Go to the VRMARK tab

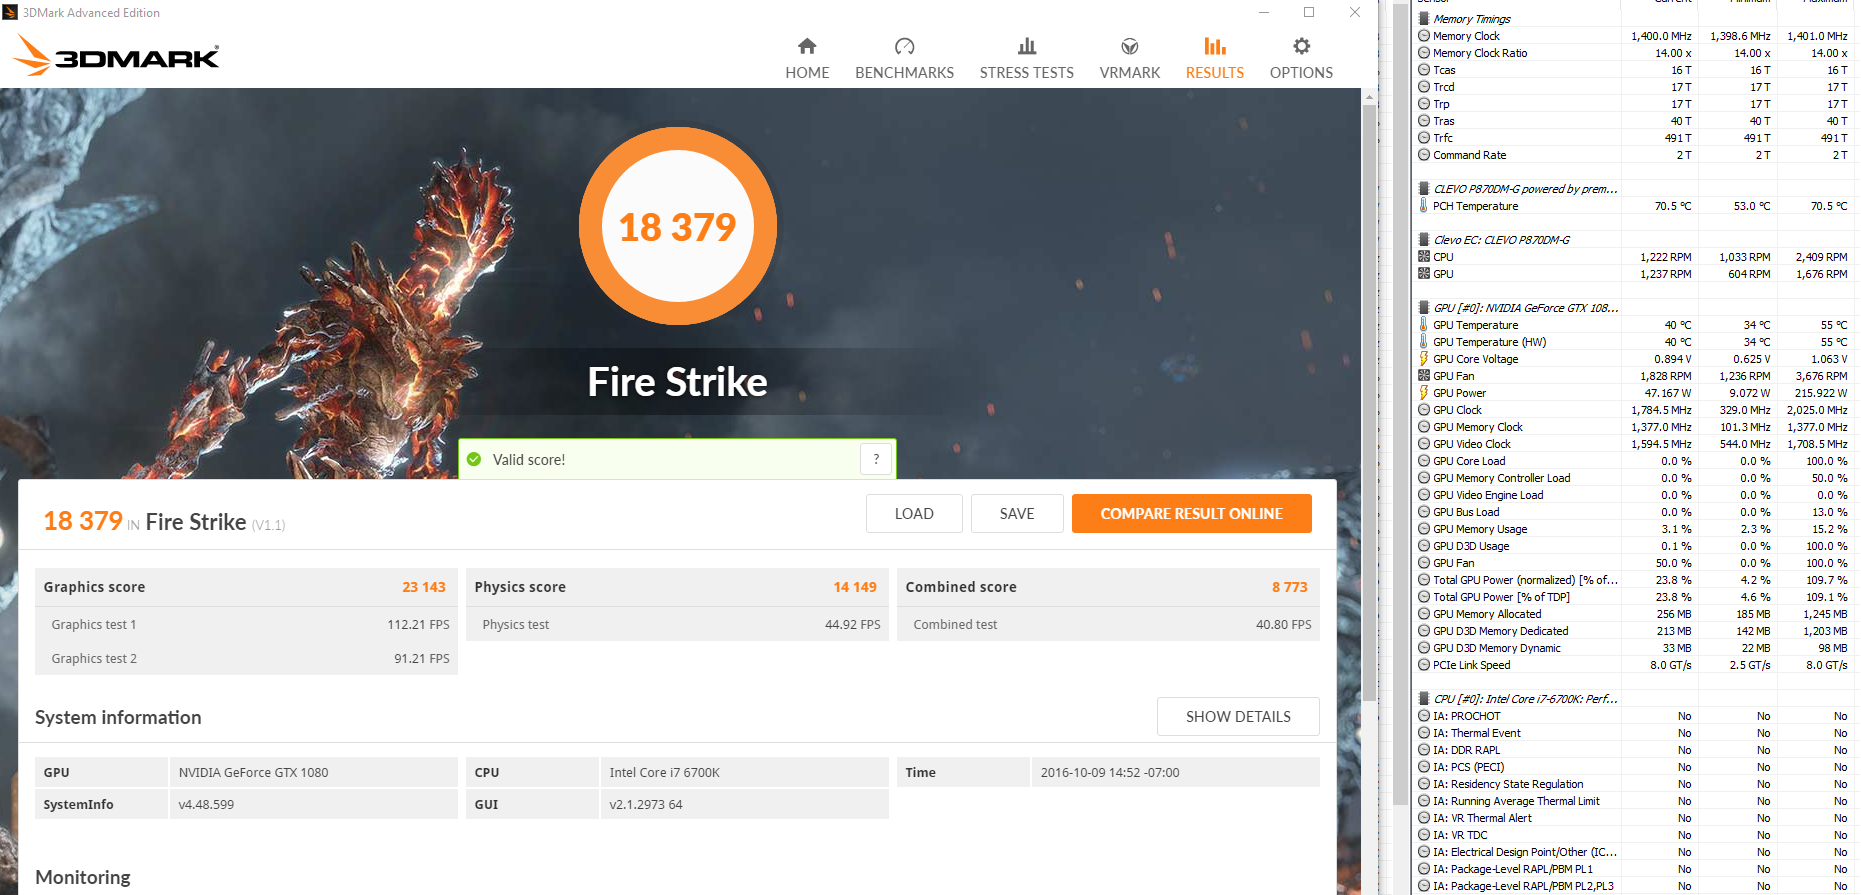tap(1130, 59)
